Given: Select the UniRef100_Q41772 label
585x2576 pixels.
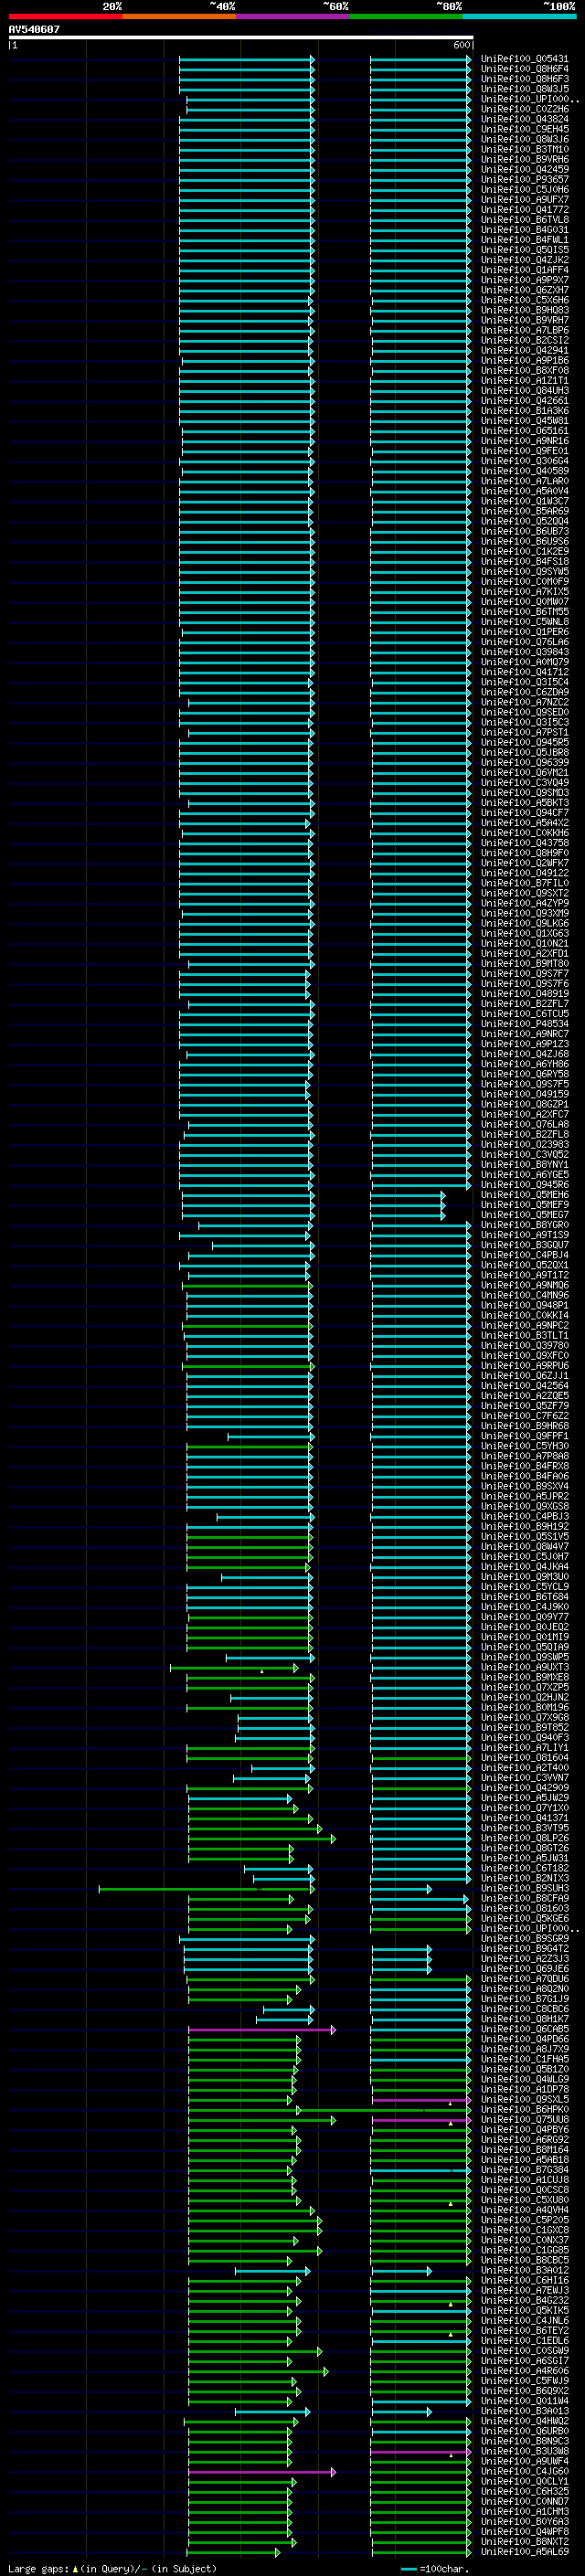Looking at the screenshot, I should pyautogui.click(x=525, y=210).
